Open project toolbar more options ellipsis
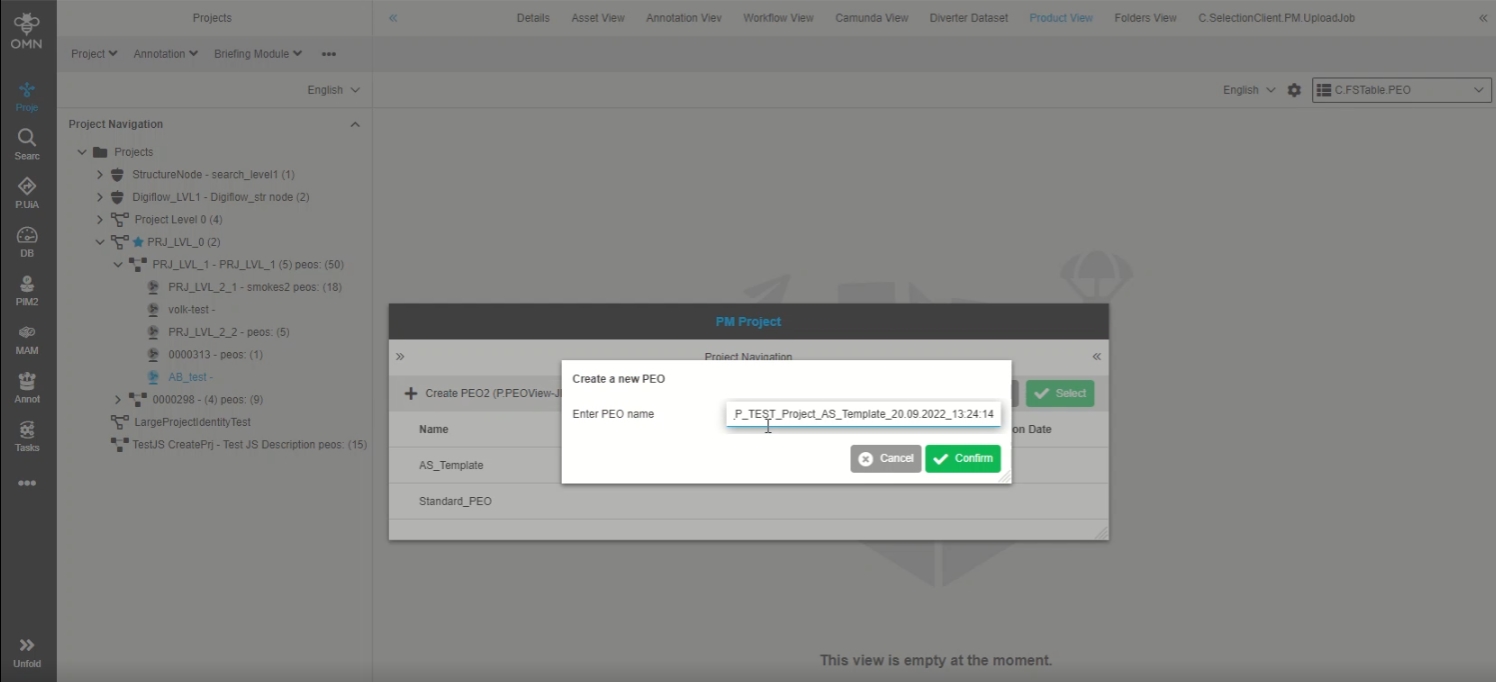 (329, 54)
